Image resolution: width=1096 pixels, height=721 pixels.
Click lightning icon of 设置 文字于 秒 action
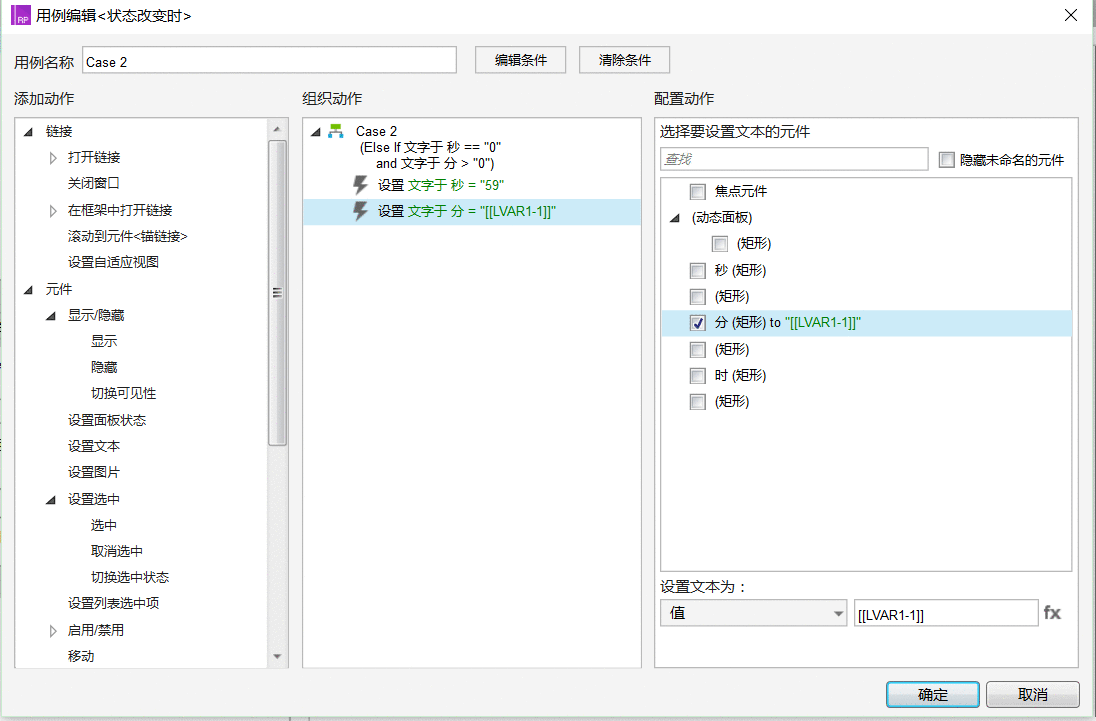(x=360, y=185)
